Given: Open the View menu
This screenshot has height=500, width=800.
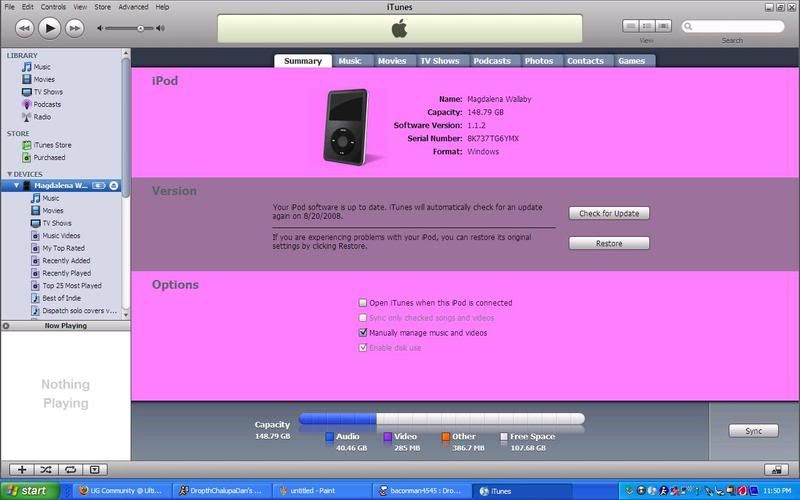Looking at the screenshot, I should (x=80, y=7).
